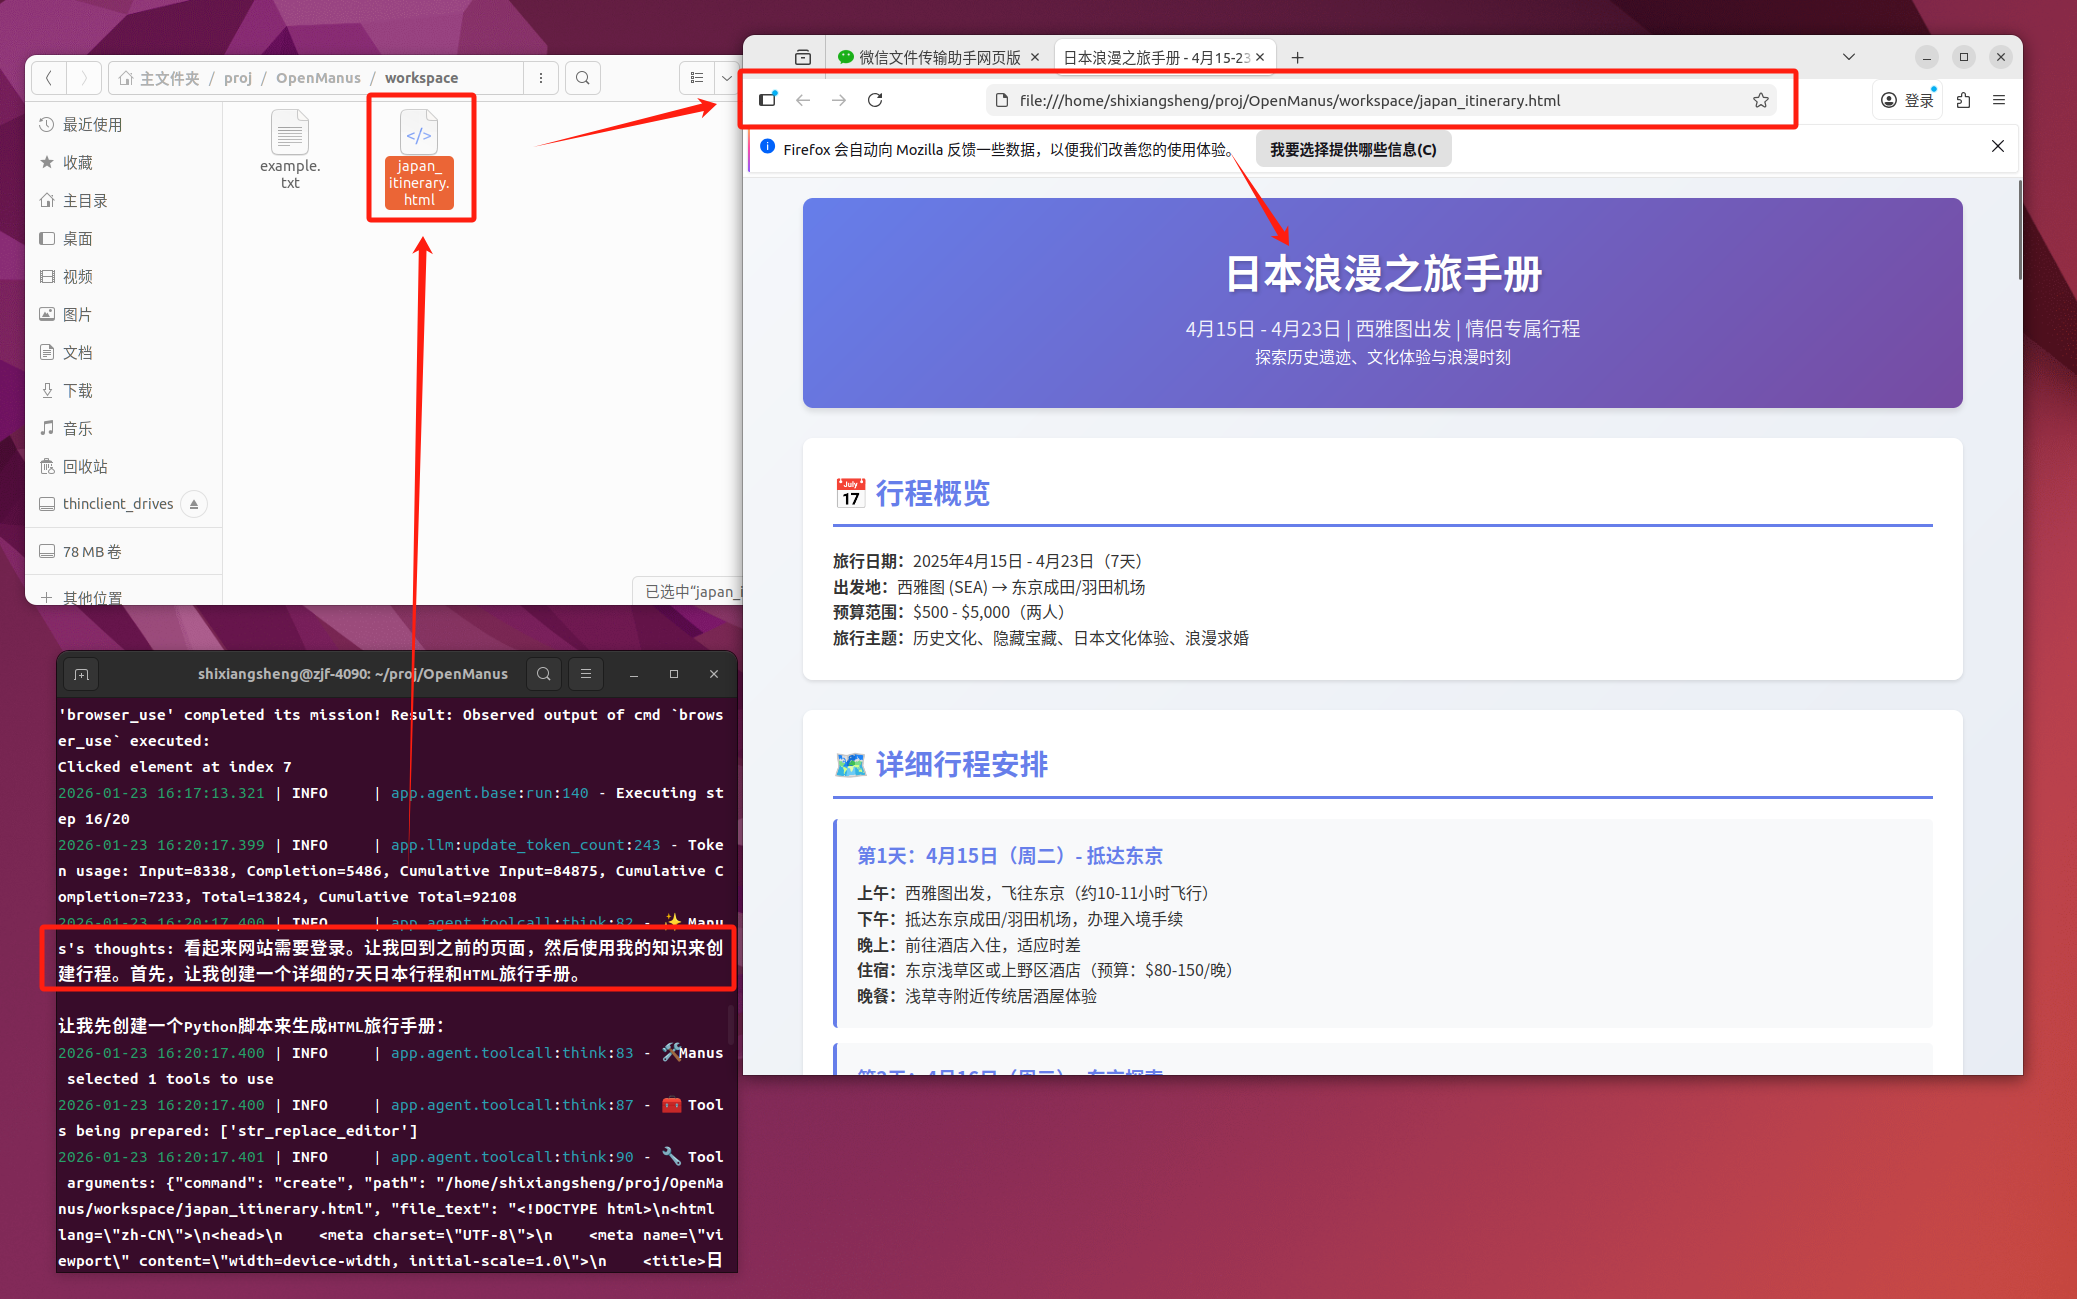Viewport: 2077px width, 1299px height.
Task: Expand the view options dropdown arrow
Action: tap(727, 78)
